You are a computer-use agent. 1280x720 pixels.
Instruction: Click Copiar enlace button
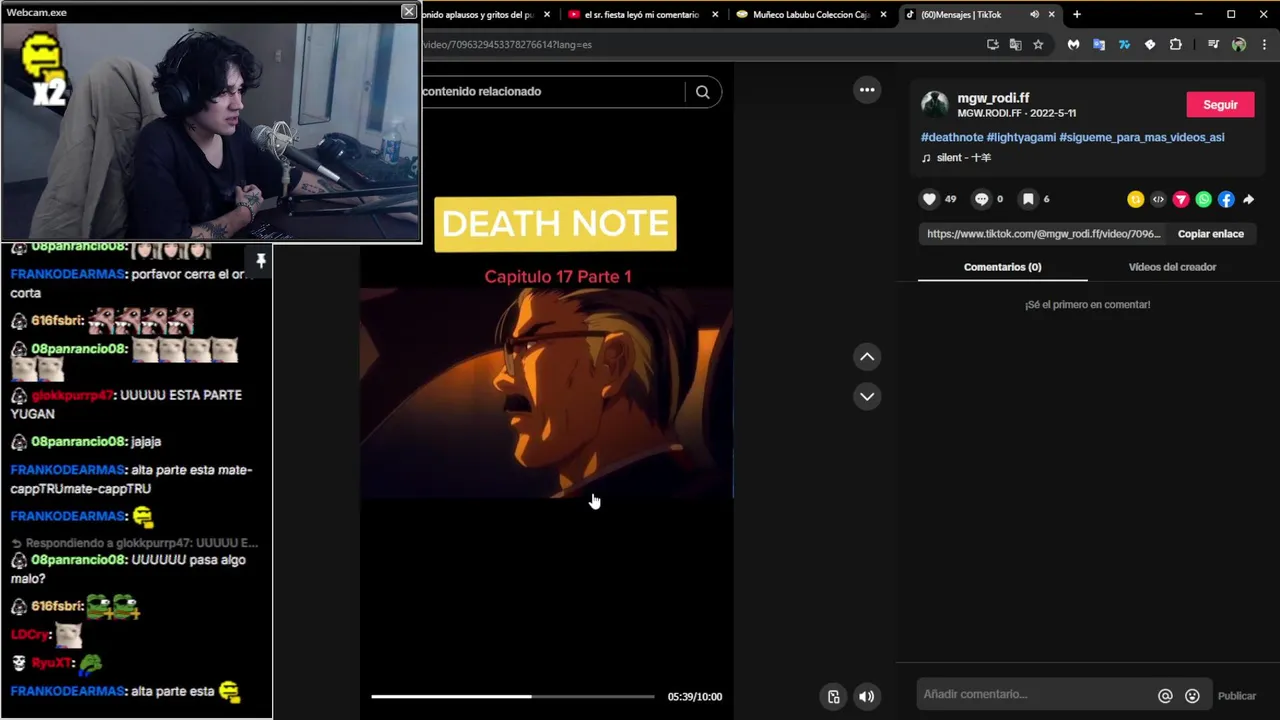(1210, 234)
